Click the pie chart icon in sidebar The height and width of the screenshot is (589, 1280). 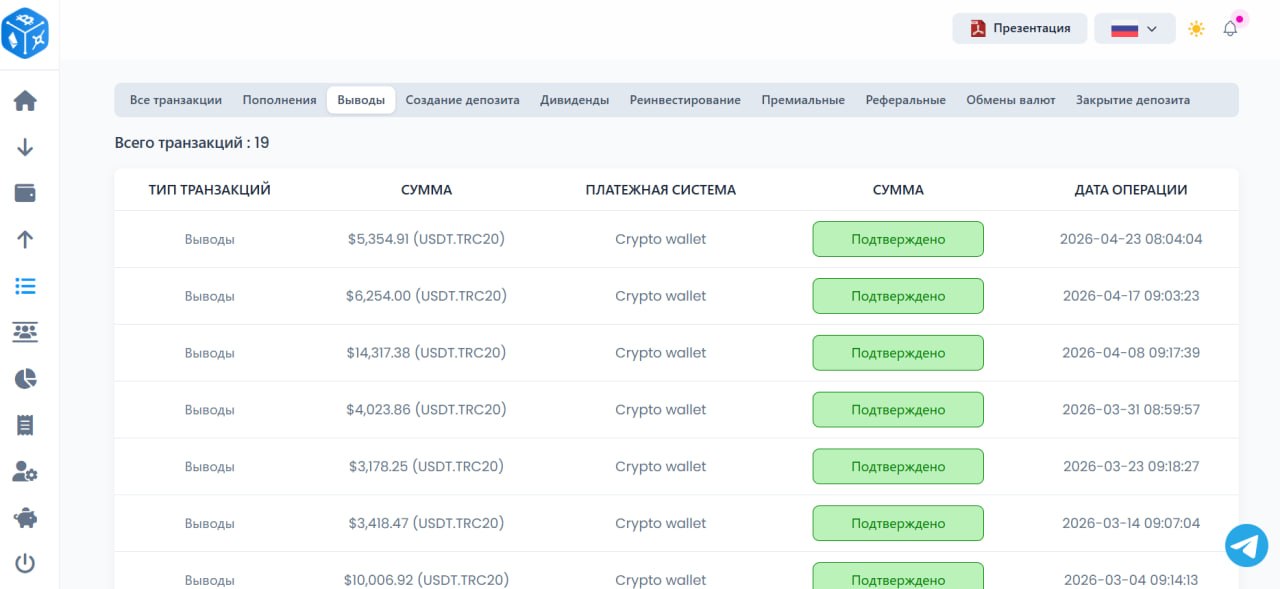point(25,378)
